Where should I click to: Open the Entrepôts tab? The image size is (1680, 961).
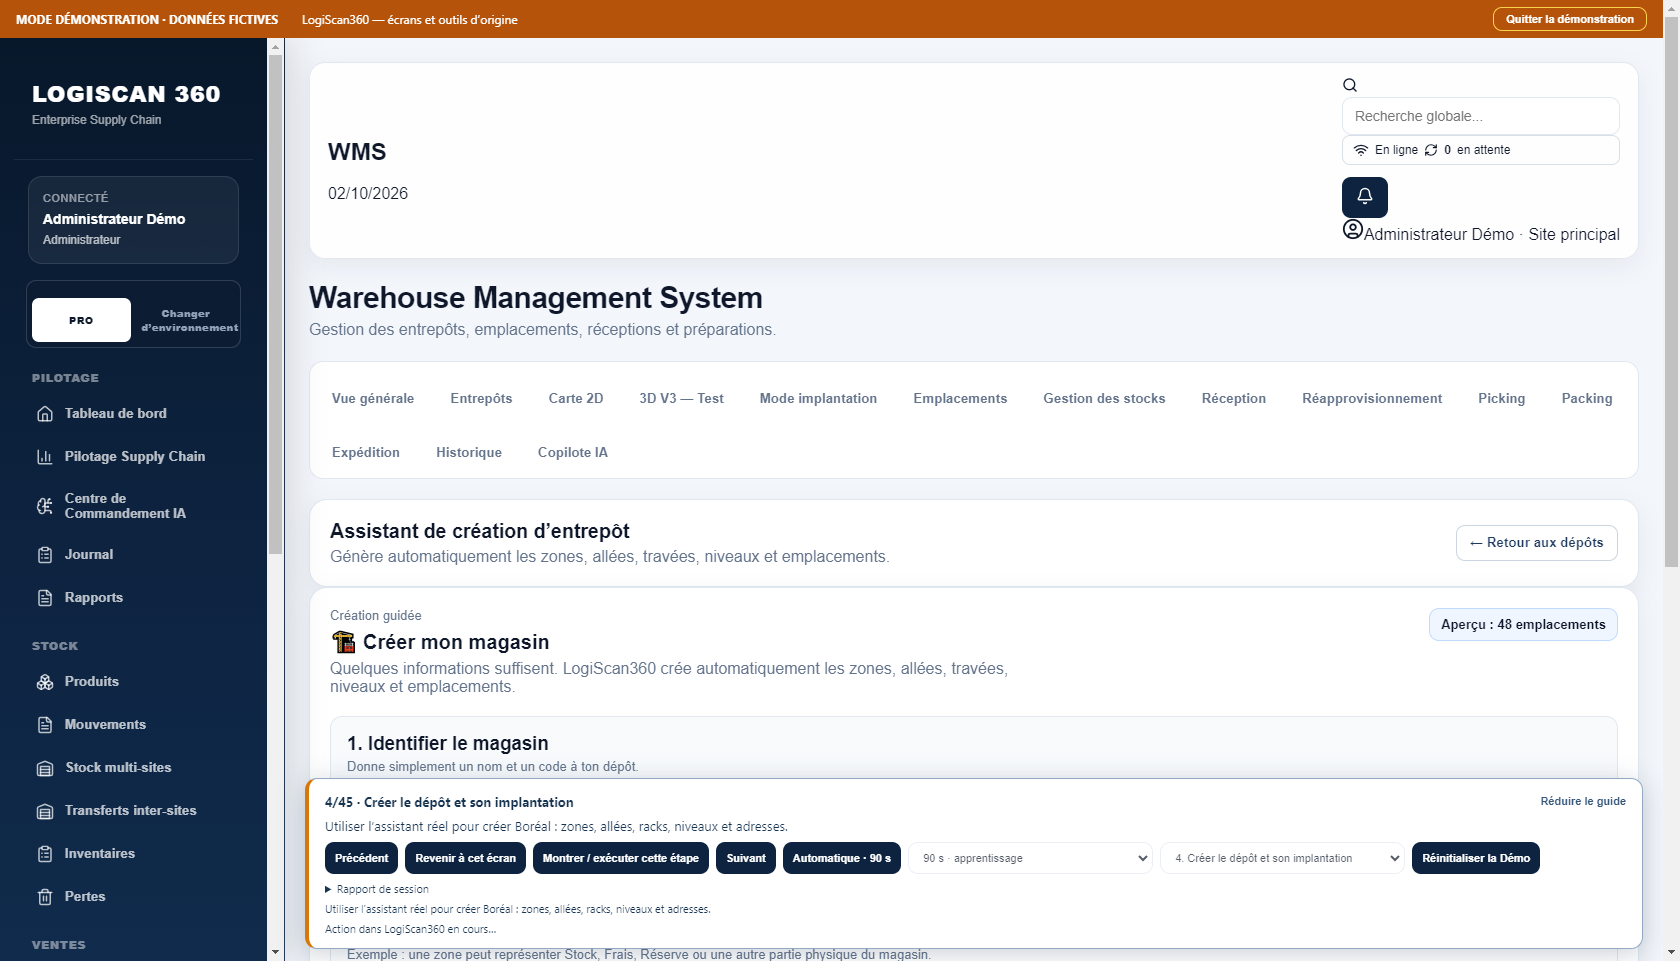coord(481,398)
